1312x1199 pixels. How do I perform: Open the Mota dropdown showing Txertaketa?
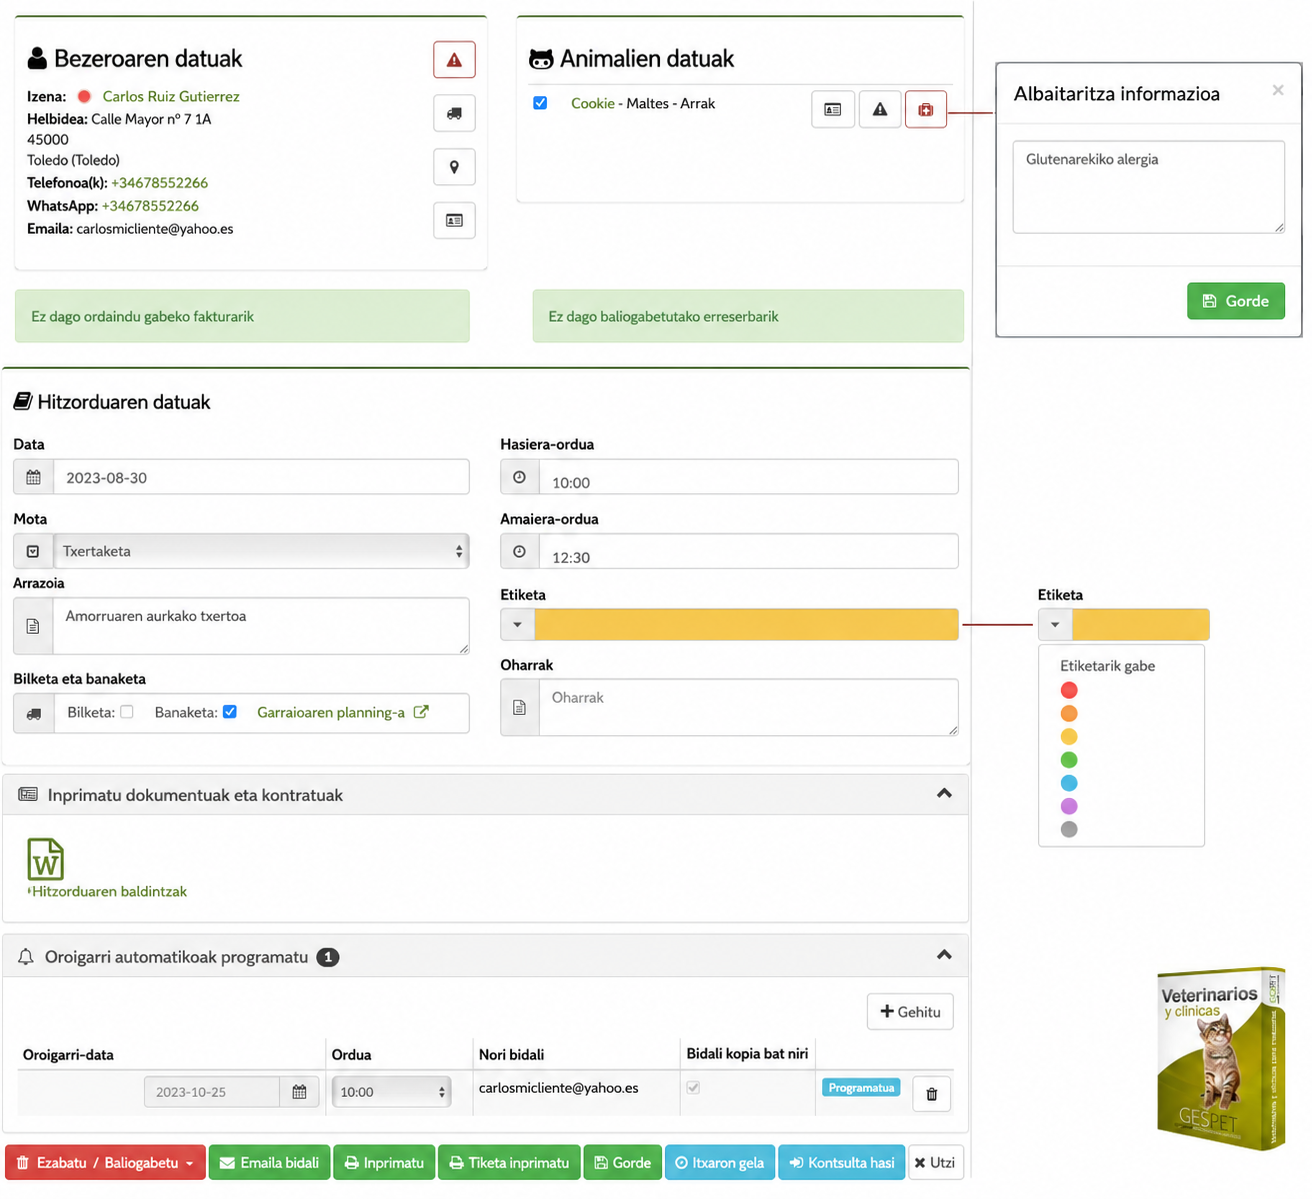point(261,551)
